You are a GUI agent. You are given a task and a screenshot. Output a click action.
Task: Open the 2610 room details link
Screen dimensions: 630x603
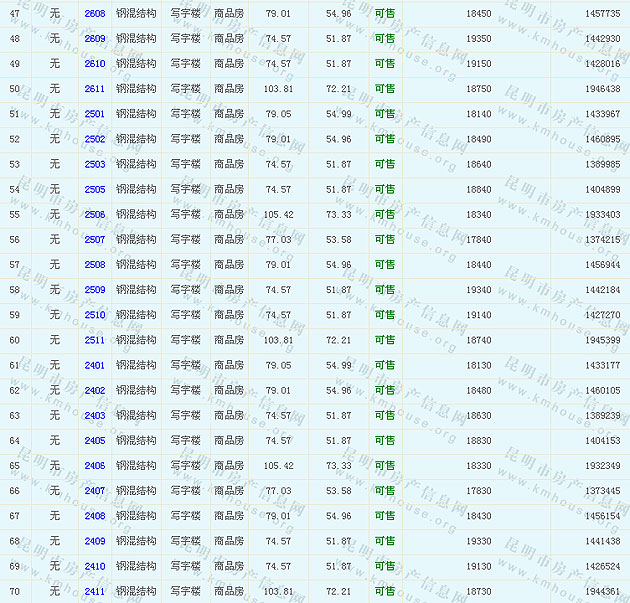tap(95, 63)
